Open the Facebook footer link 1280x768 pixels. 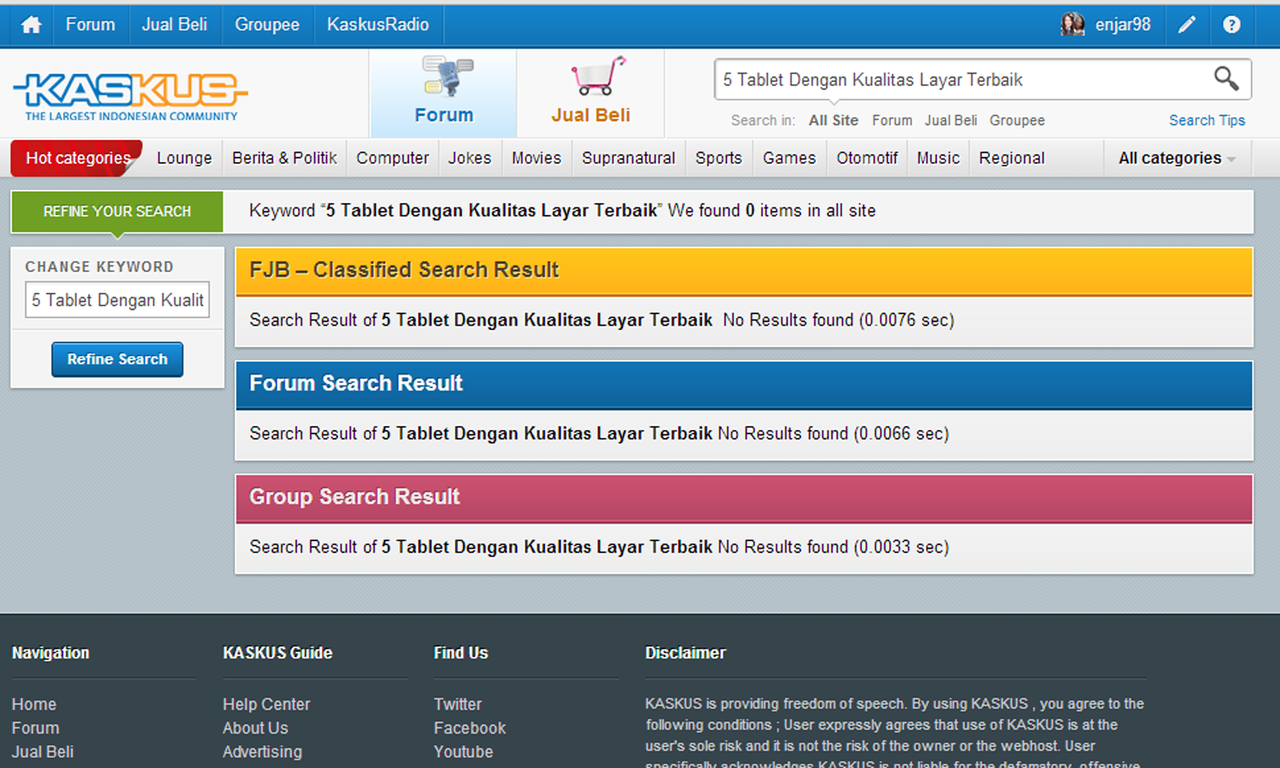(x=470, y=728)
